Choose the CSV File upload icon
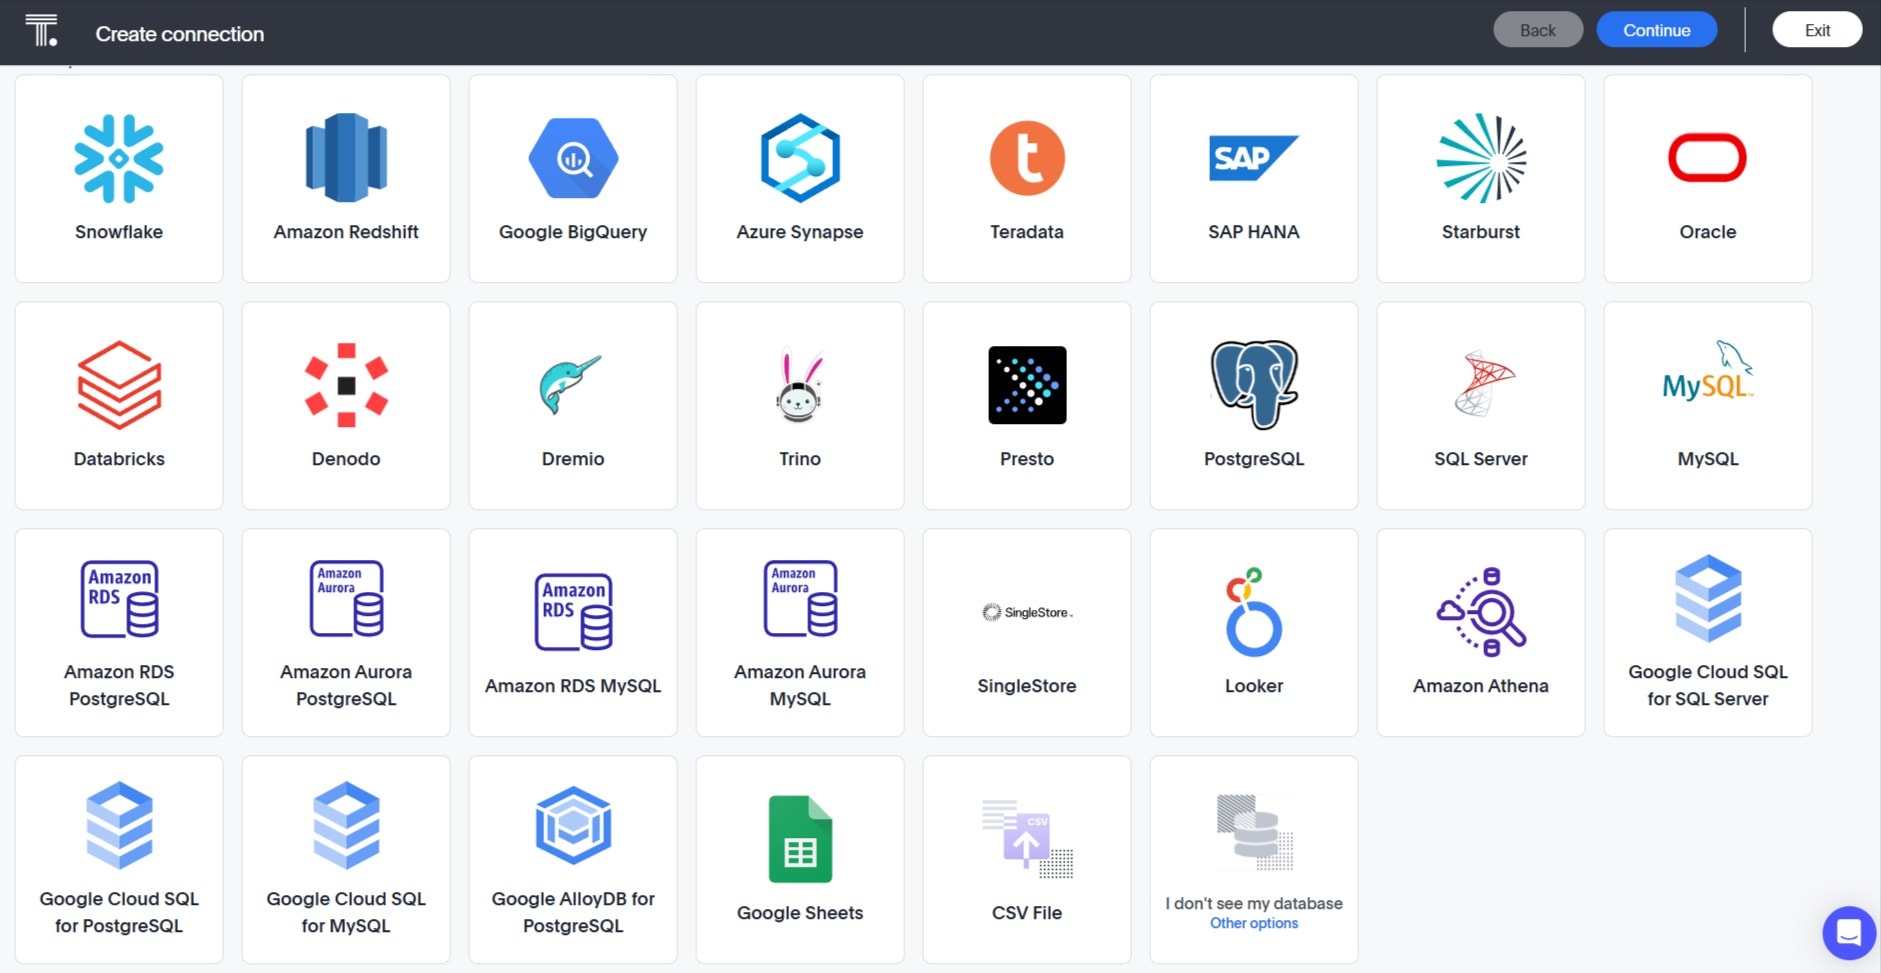 (1027, 839)
